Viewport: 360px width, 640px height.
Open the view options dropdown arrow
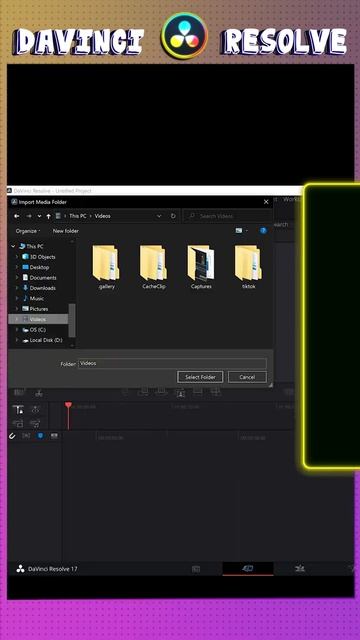pyautogui.click(x=247, y=231)
